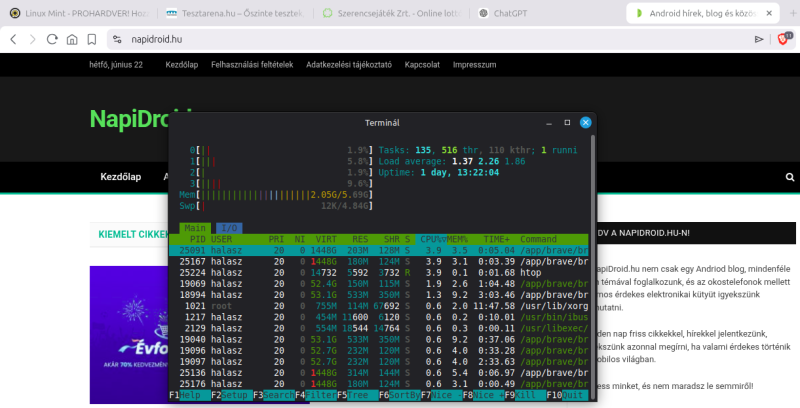Click the Swp usage meter bar

(276, 206)
